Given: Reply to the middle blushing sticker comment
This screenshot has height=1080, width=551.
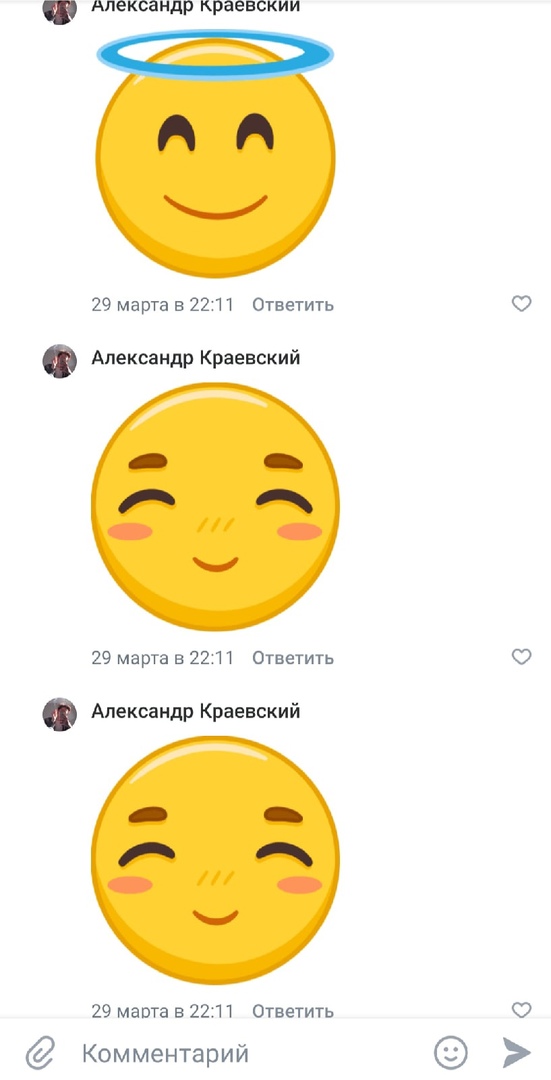Looking at the screenshot, I should tap(293, 658).
